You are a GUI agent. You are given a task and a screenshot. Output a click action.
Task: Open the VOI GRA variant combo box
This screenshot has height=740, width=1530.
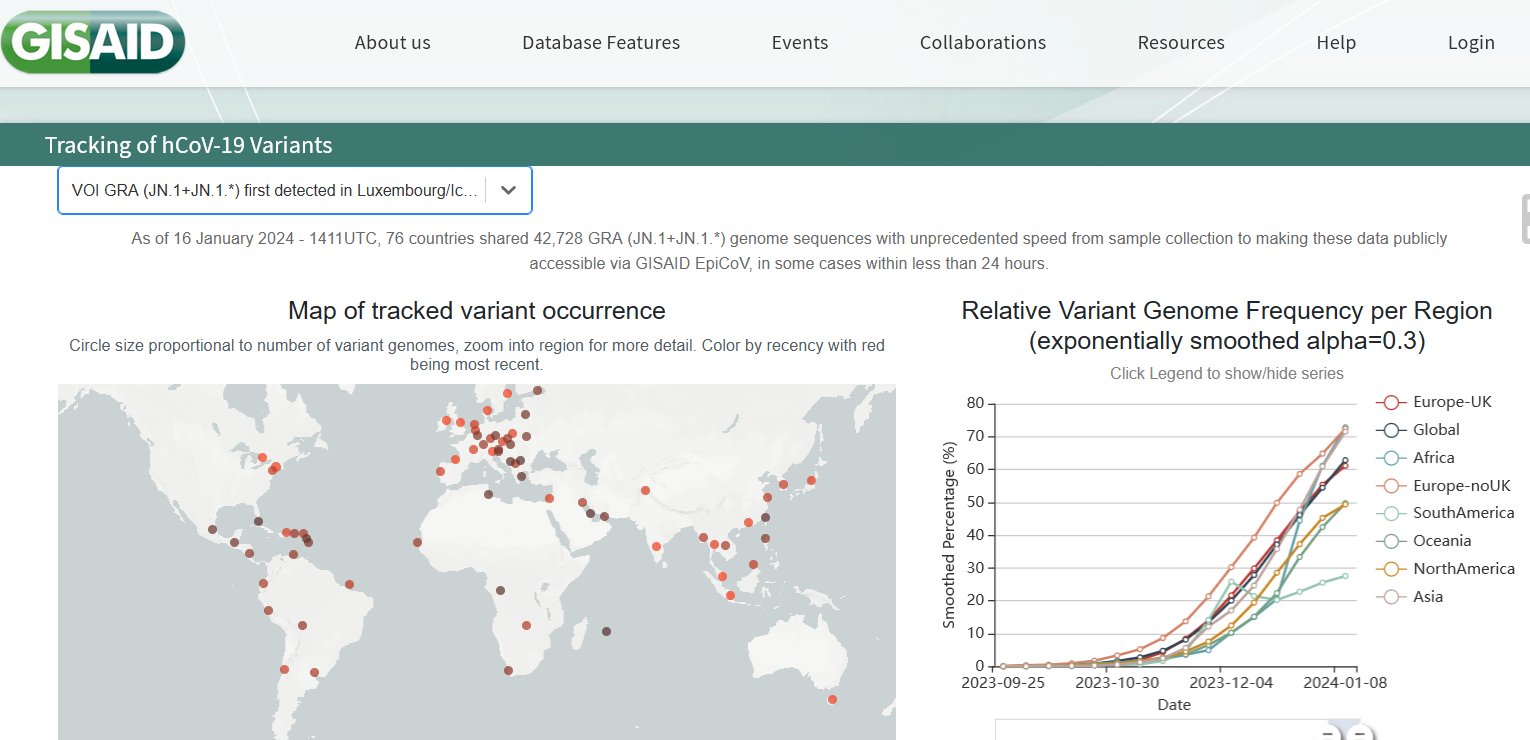pos(270,190)
